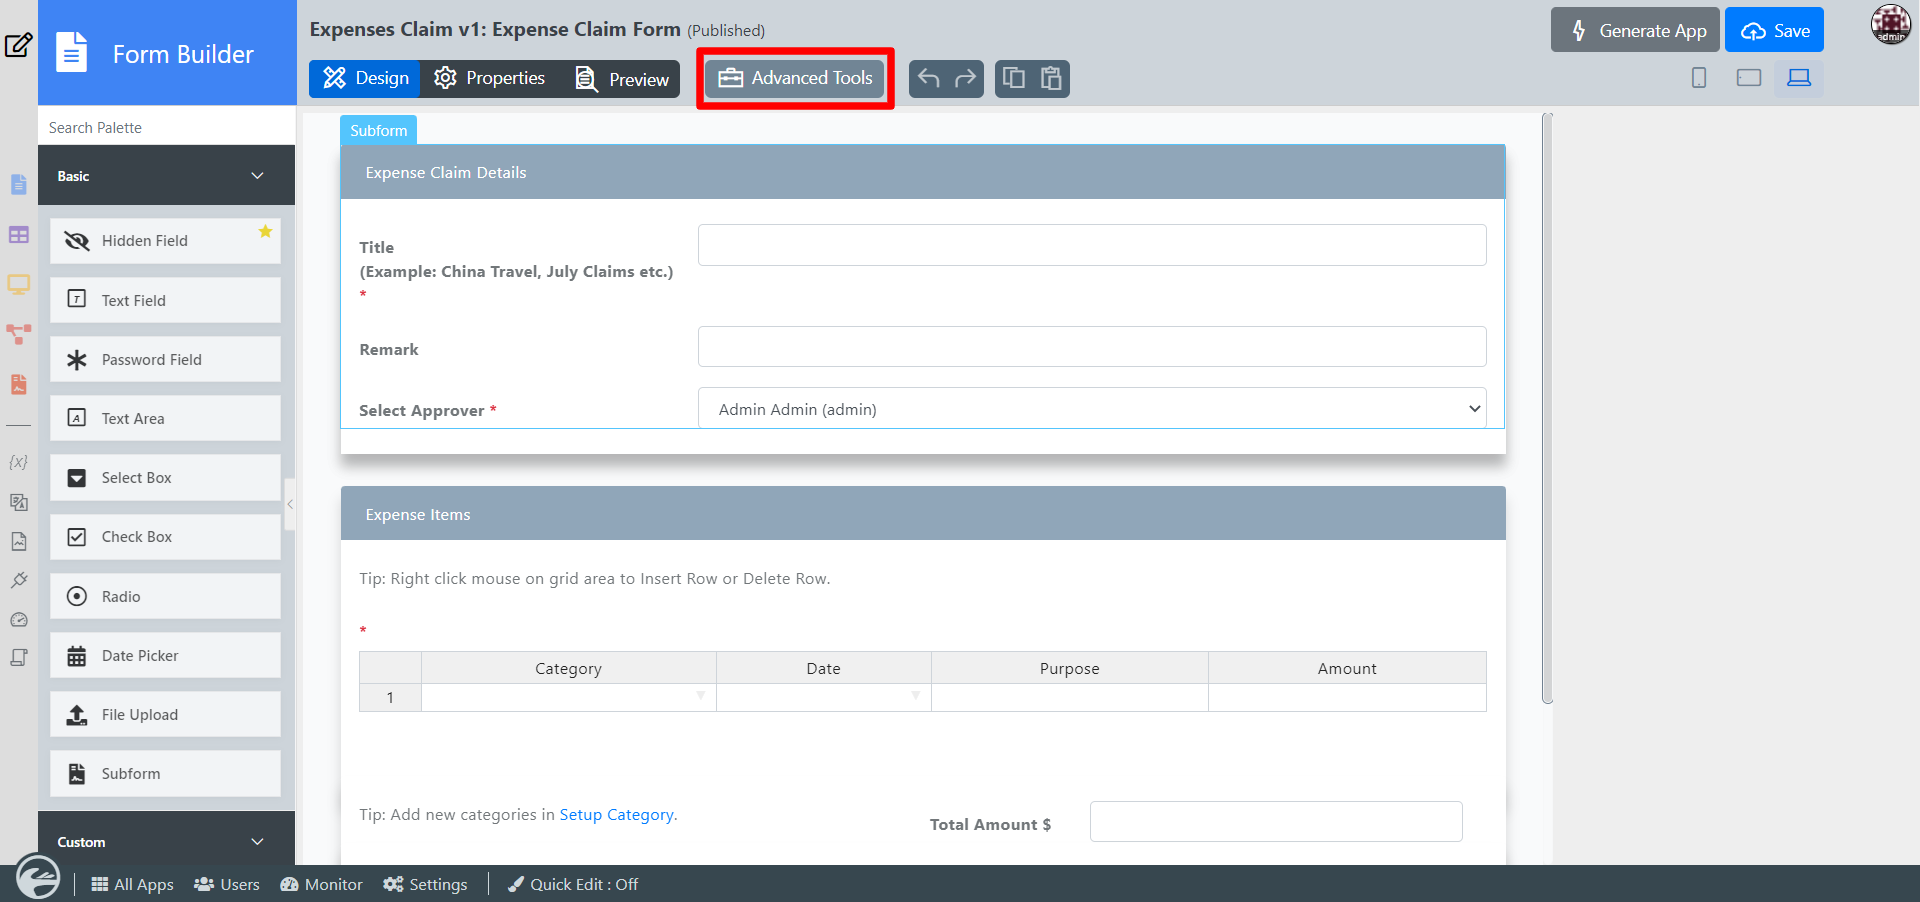
Task: Open the red Process flow icon in sidebar
Action: (19, 334)
